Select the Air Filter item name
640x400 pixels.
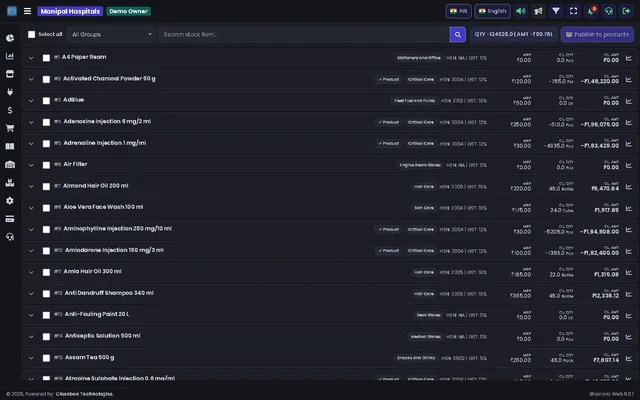click(x=75, y=164)
